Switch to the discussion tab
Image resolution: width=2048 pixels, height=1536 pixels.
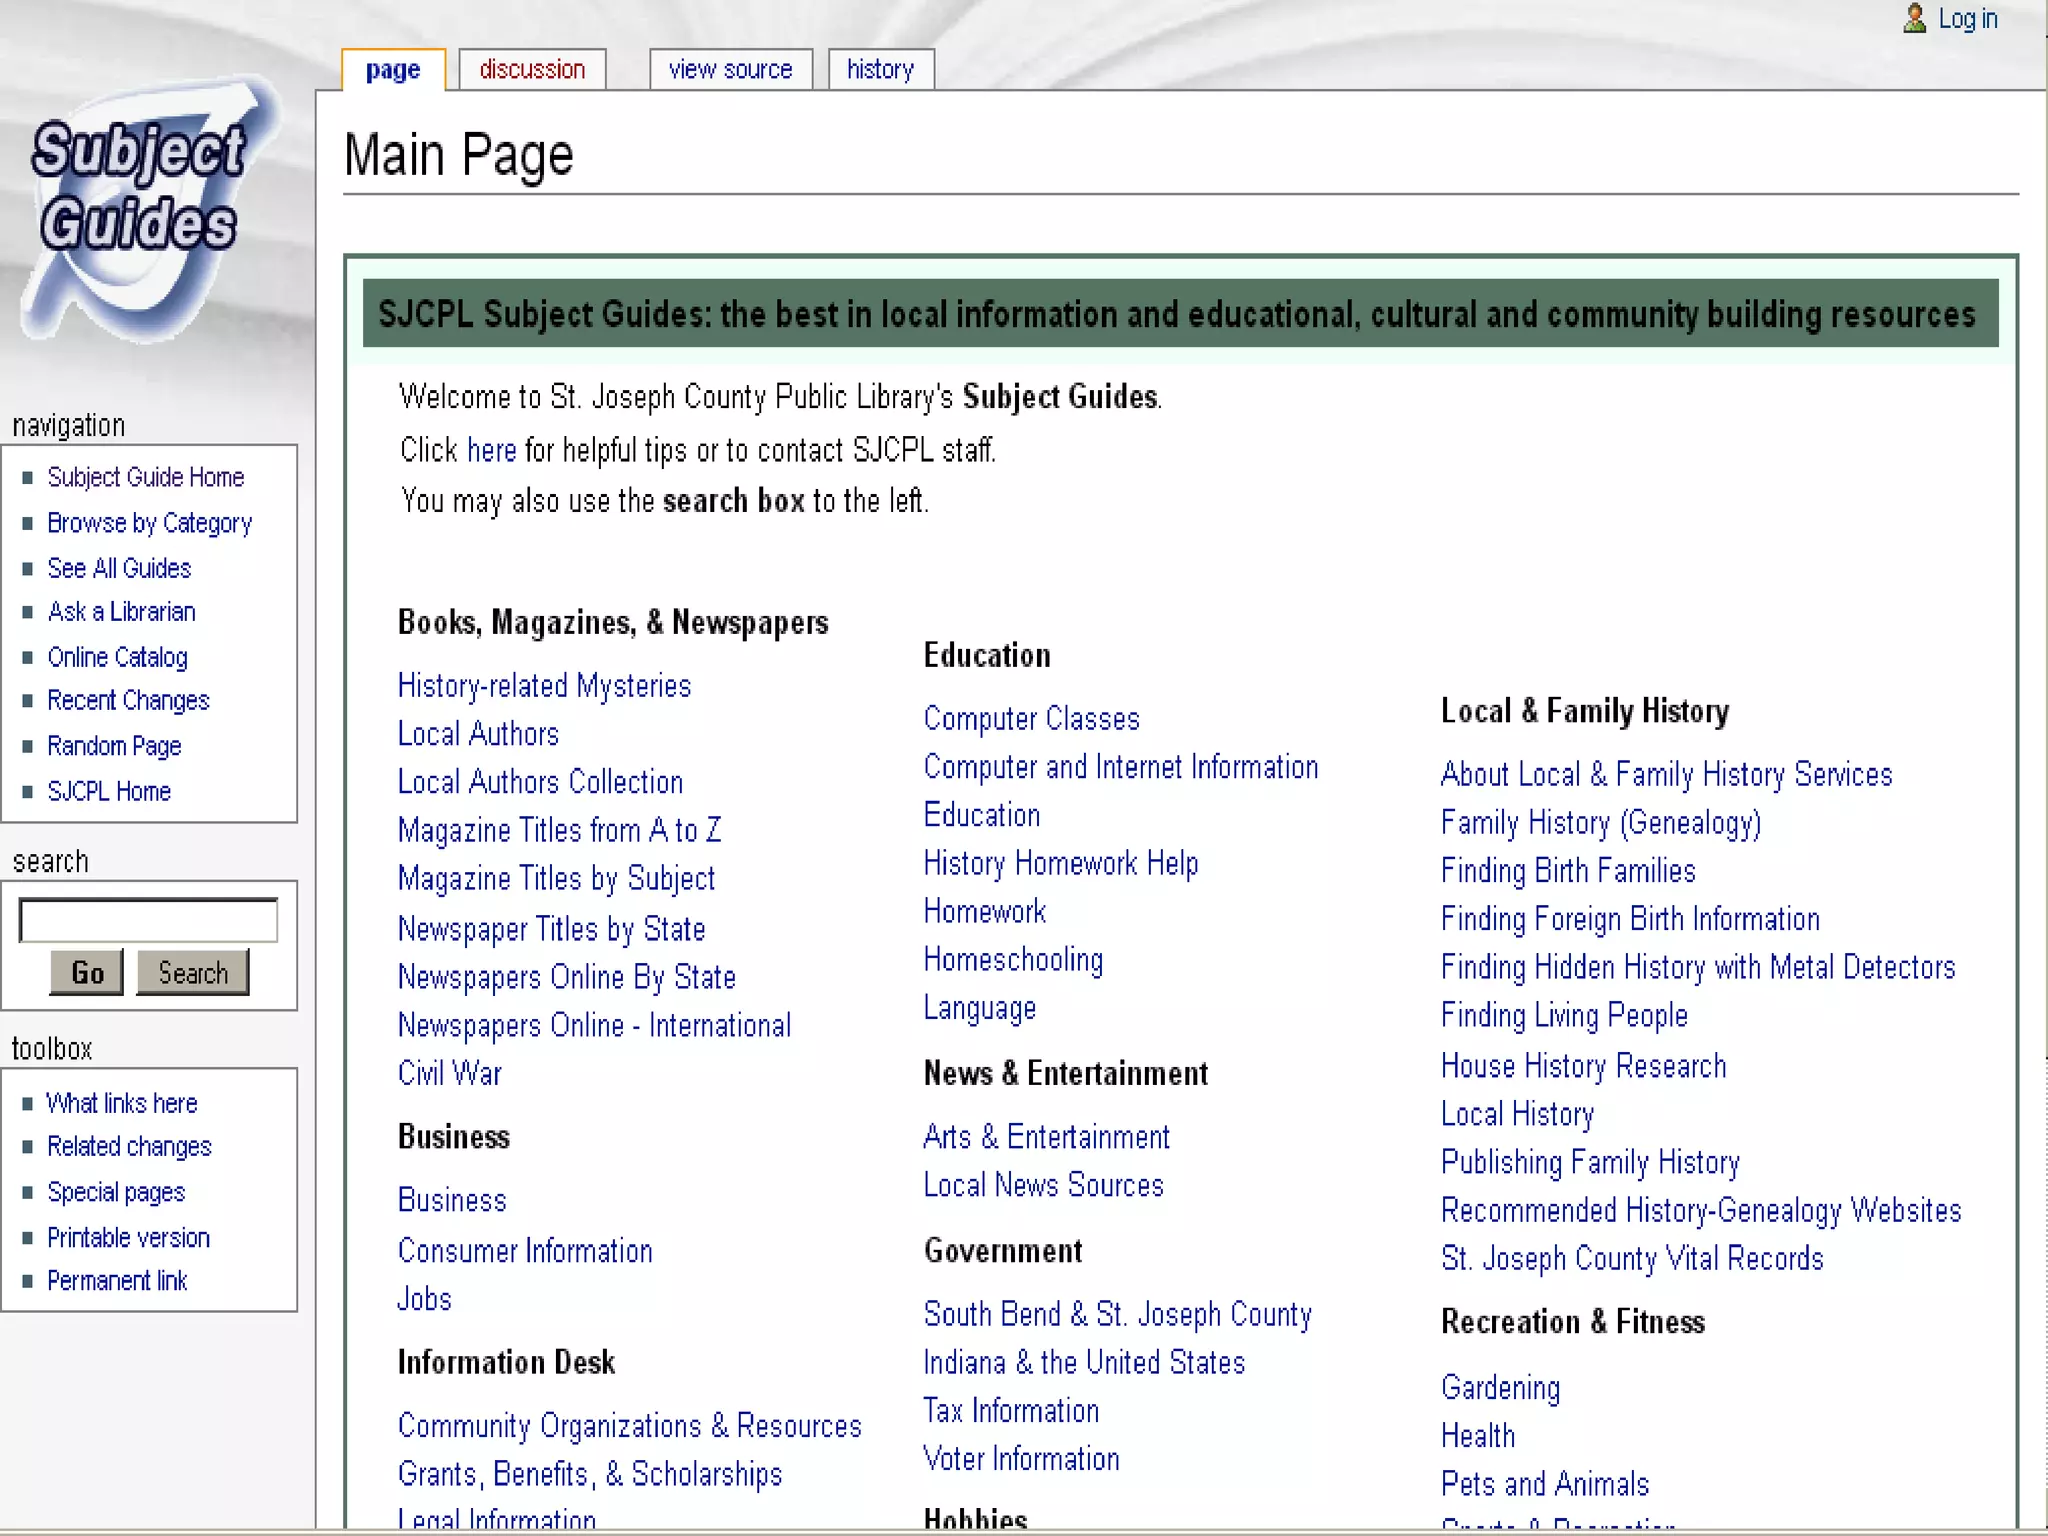[x=532, y=70]
